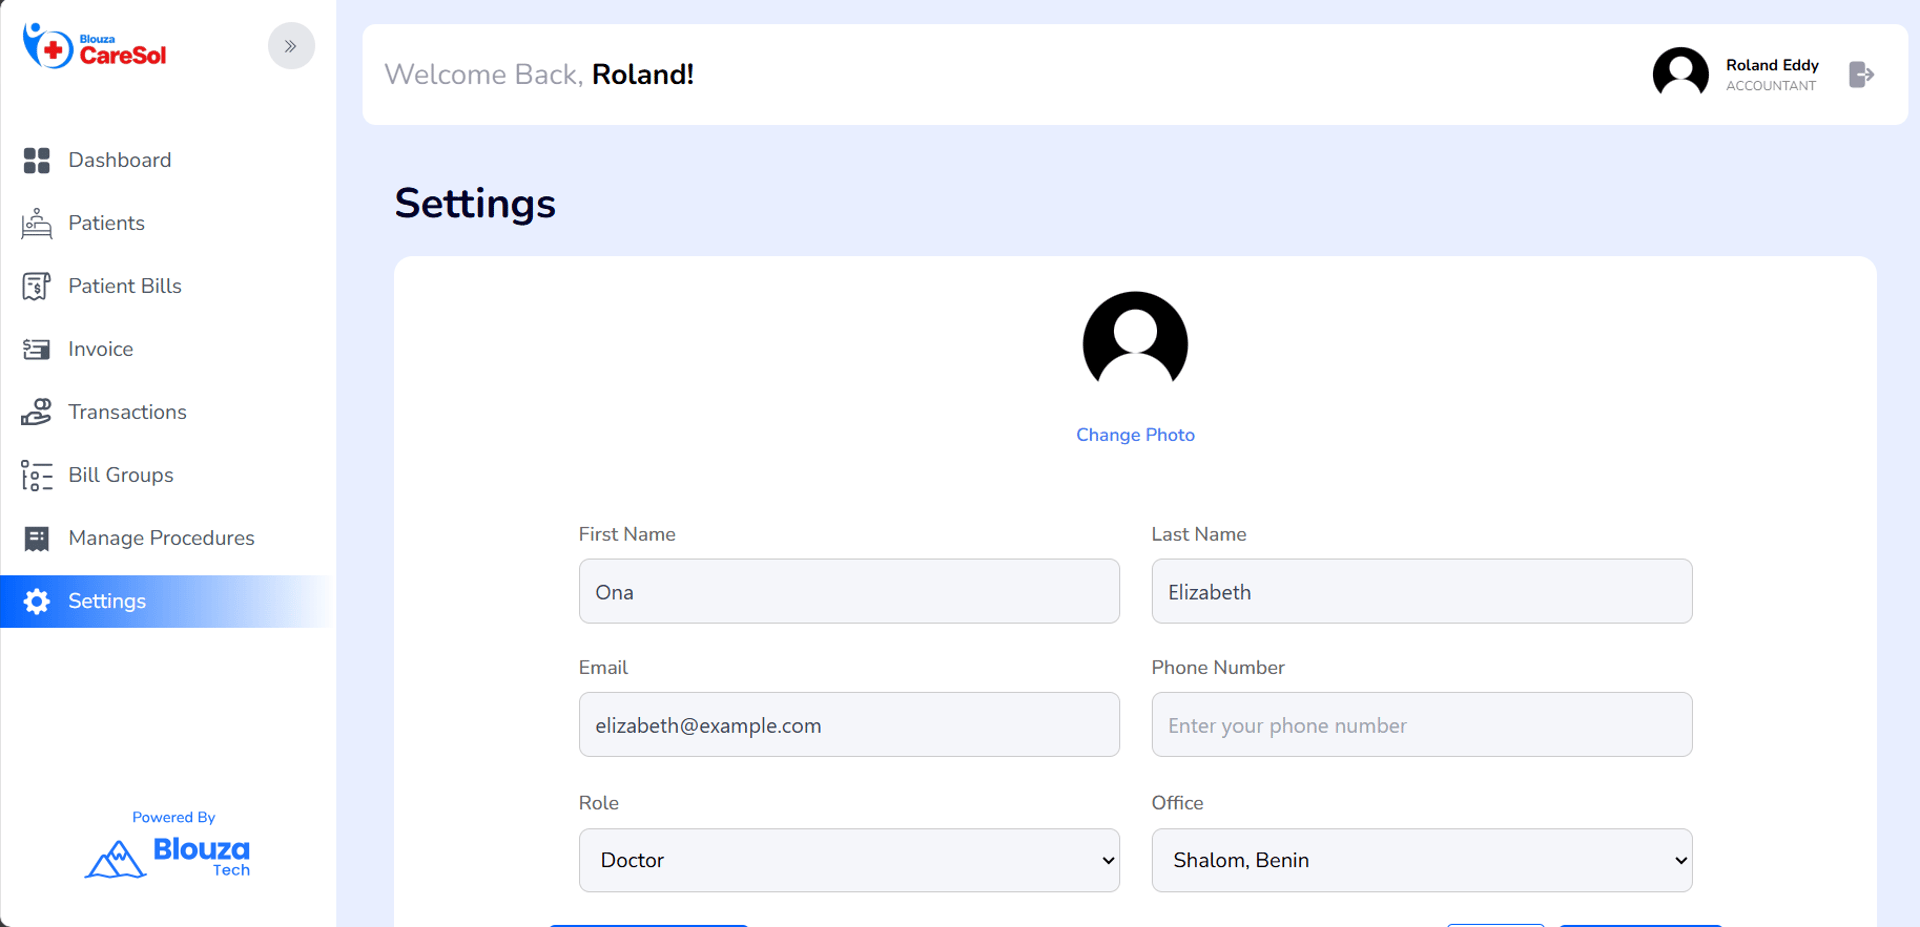The width and height of the screenshot is (1920, 927).
Task: Open Transactions menu item
Action: 127,412
